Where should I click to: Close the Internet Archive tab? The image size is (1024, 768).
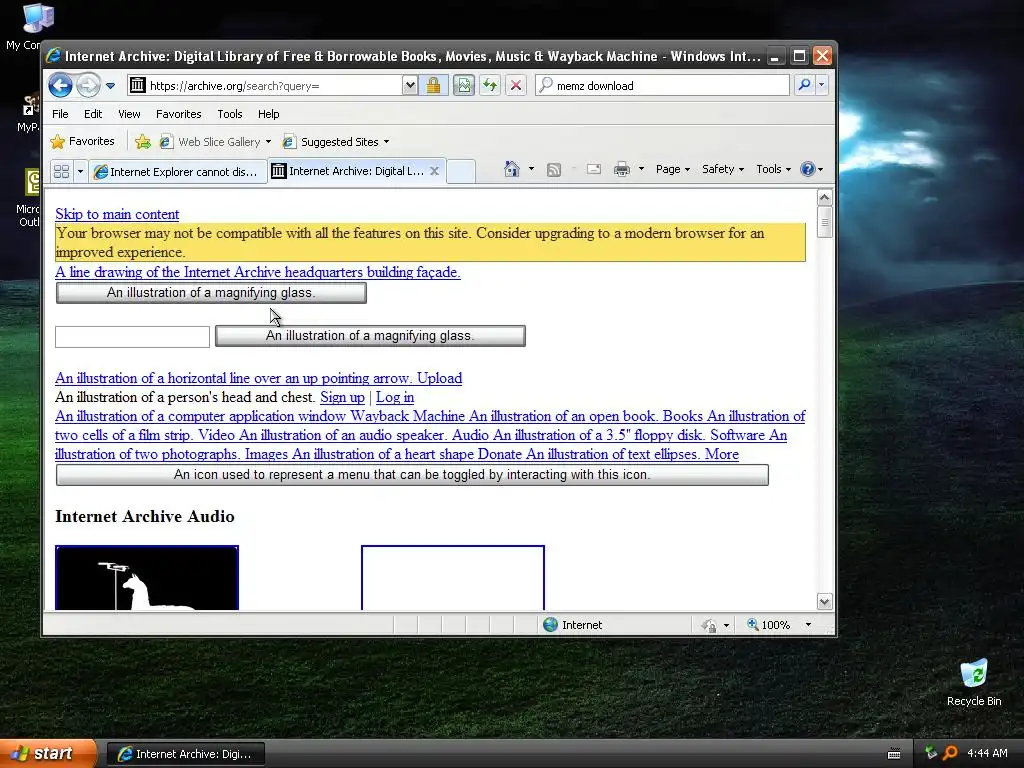pos(434,171)
